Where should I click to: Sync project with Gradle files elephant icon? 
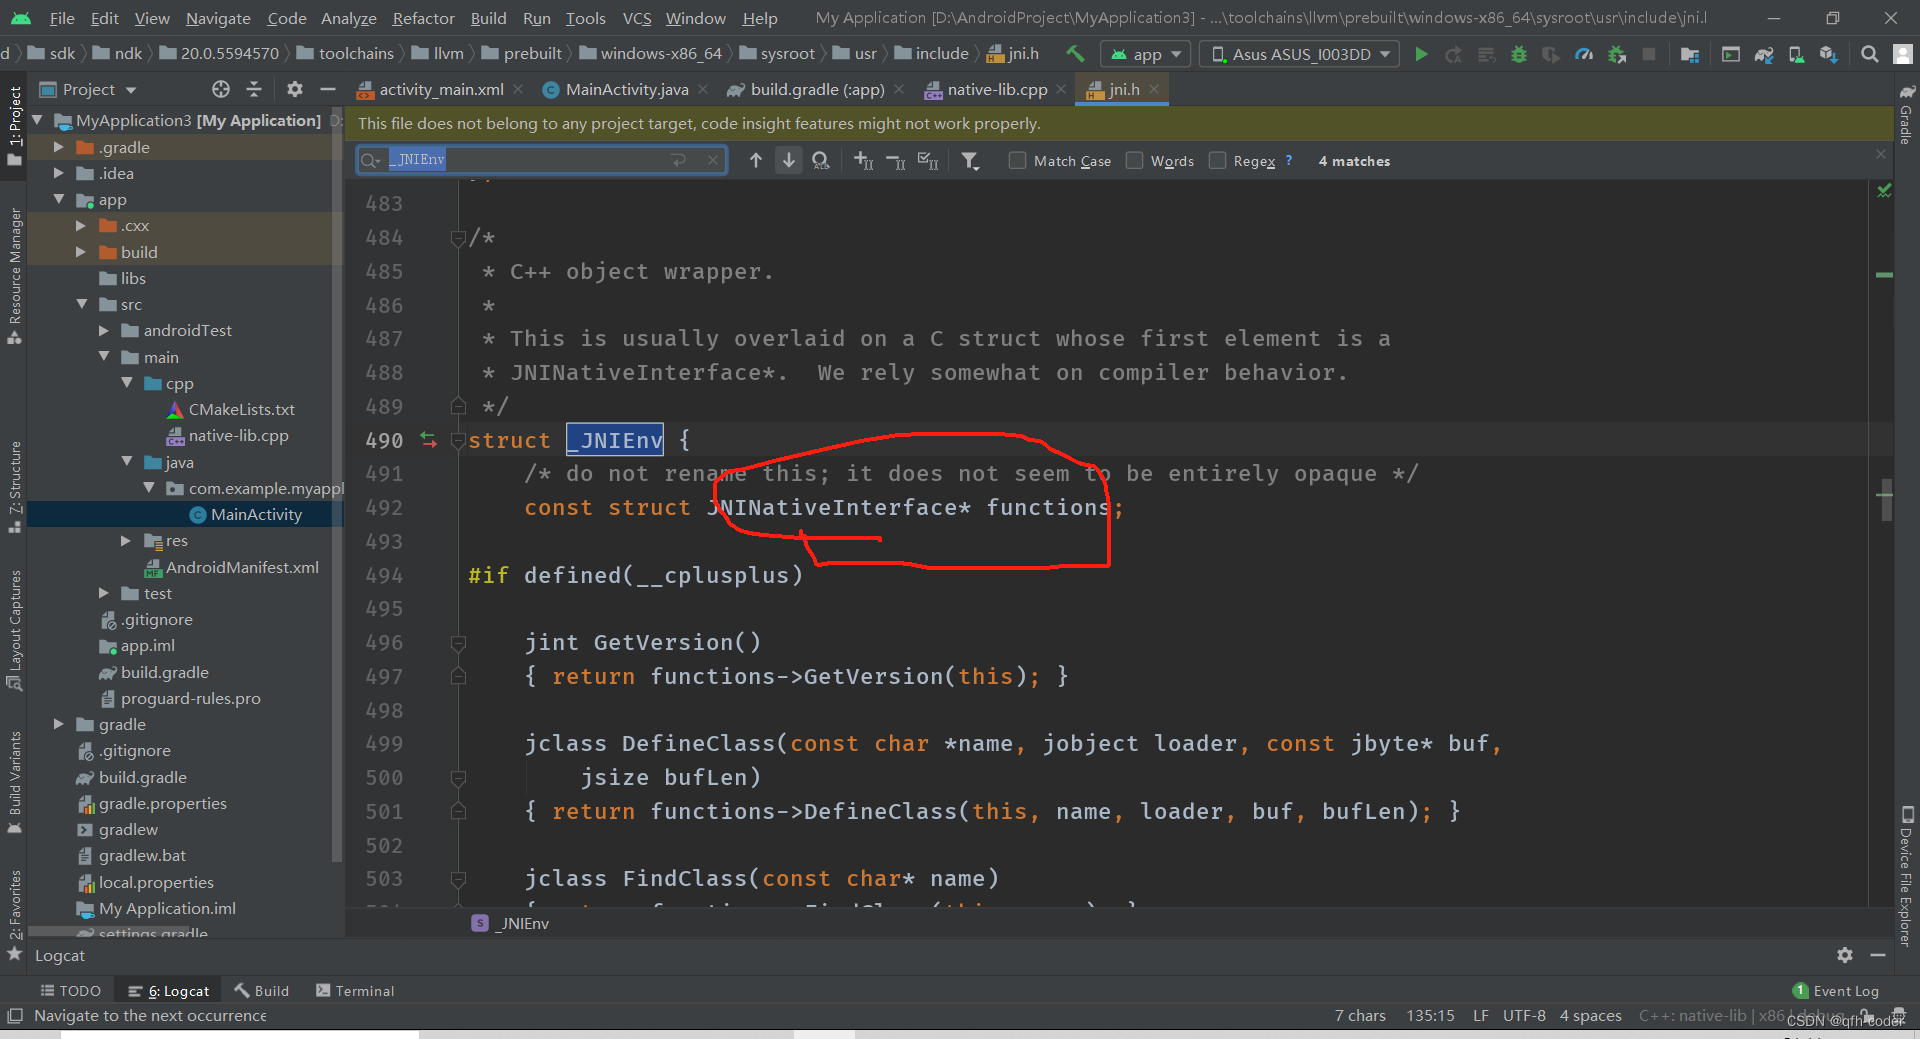(x=1764, y=54)
